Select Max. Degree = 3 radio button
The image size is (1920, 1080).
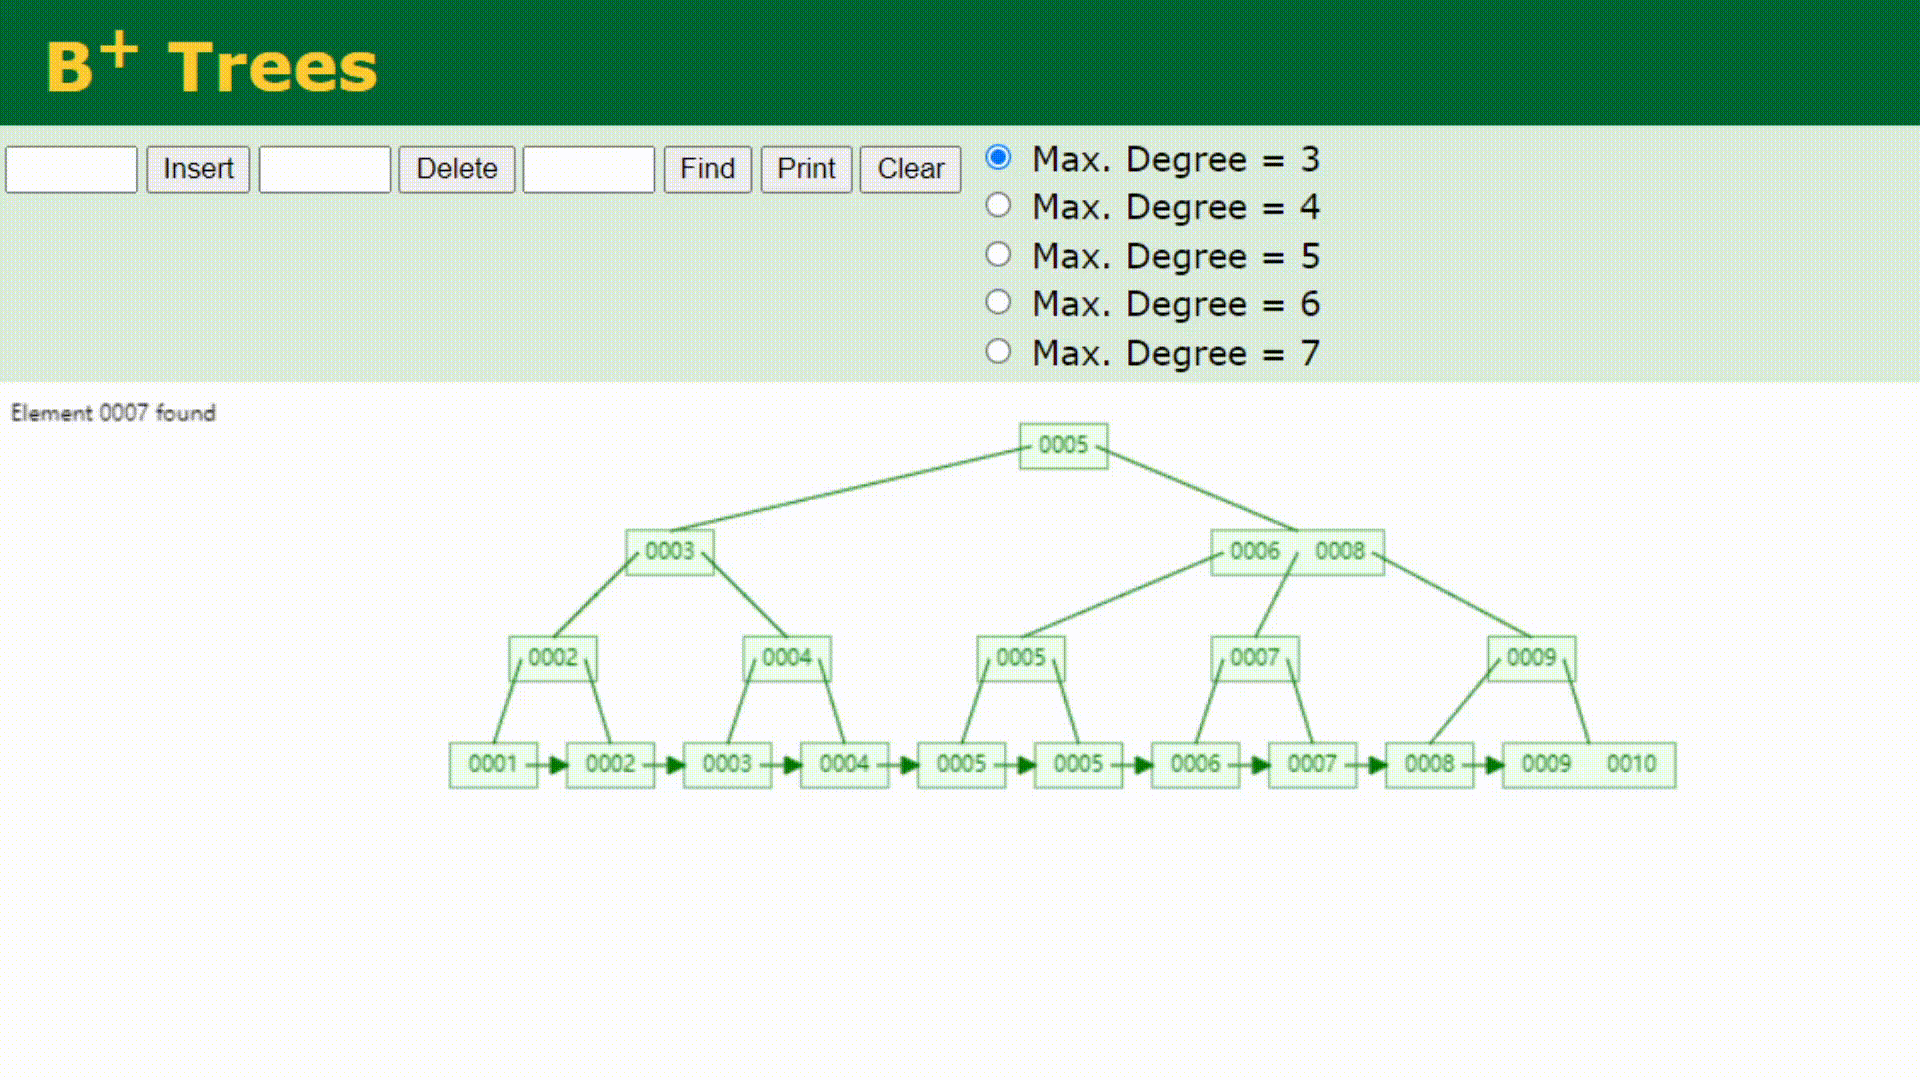point(998,158)
